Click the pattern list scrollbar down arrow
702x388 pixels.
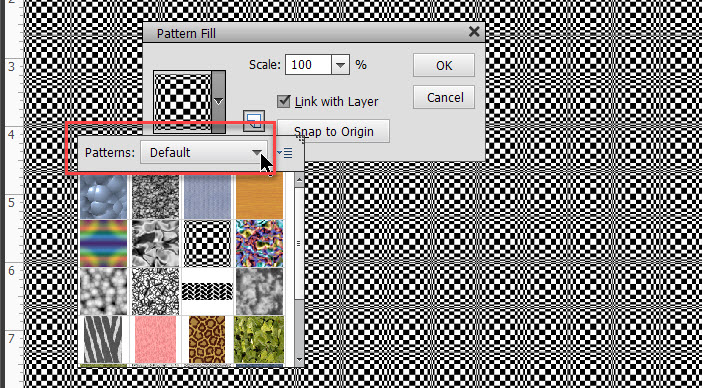[x=299, y=359]
